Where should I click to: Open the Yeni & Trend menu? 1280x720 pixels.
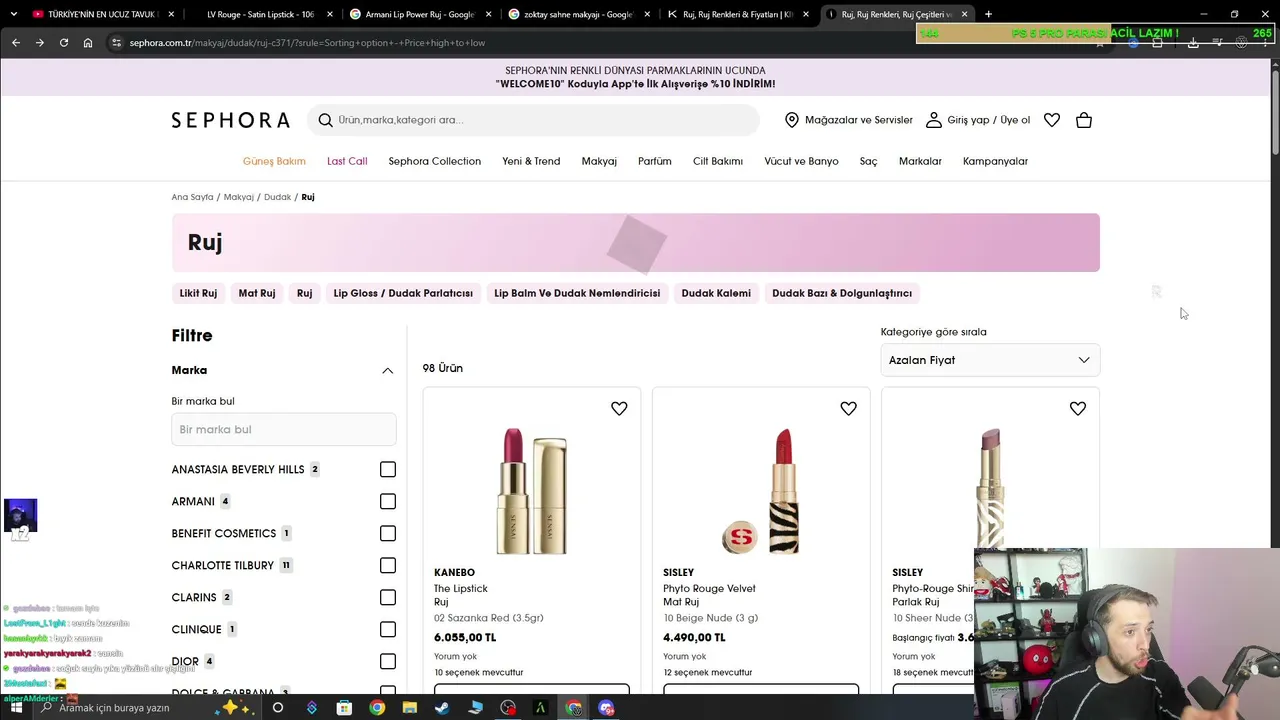click(531, 161)
